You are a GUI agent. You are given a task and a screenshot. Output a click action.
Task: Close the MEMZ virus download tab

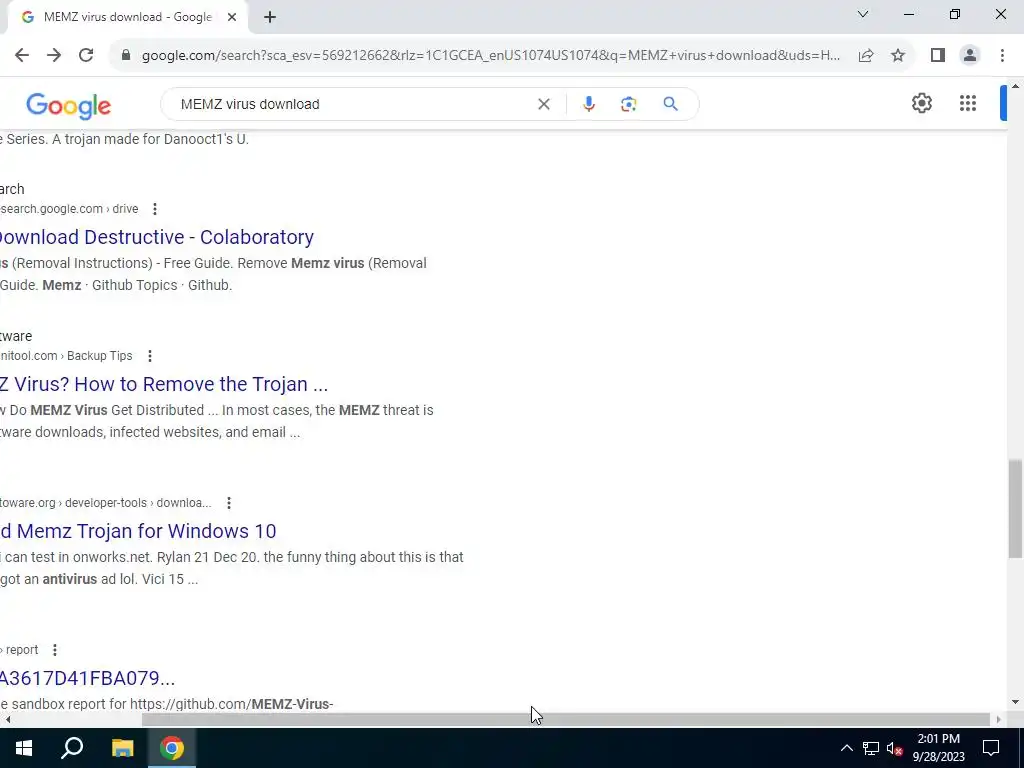coord(232,17)
